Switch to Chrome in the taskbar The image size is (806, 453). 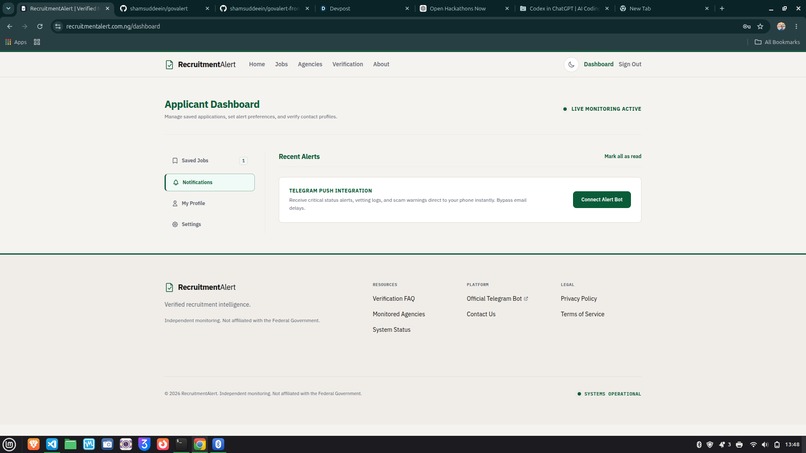(x=200, y=444)
